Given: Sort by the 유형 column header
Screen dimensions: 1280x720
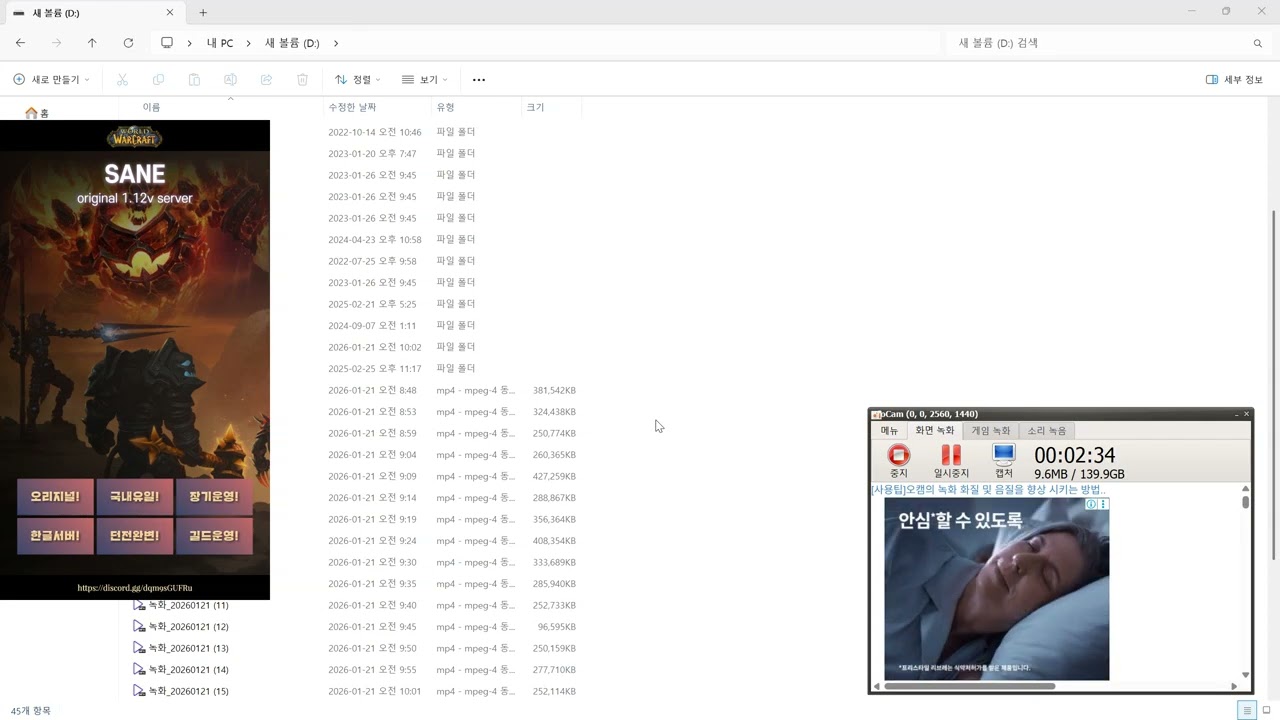Looking at the screenshot, I should [445, 107].
